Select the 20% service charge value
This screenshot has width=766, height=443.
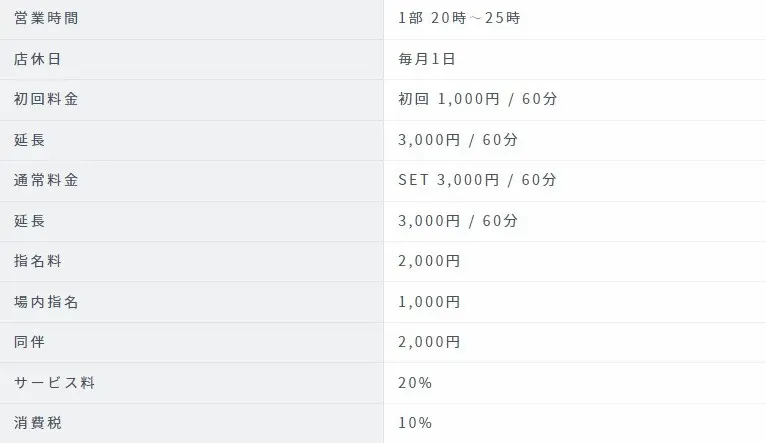pyautogui.click(x=415, y=383)
